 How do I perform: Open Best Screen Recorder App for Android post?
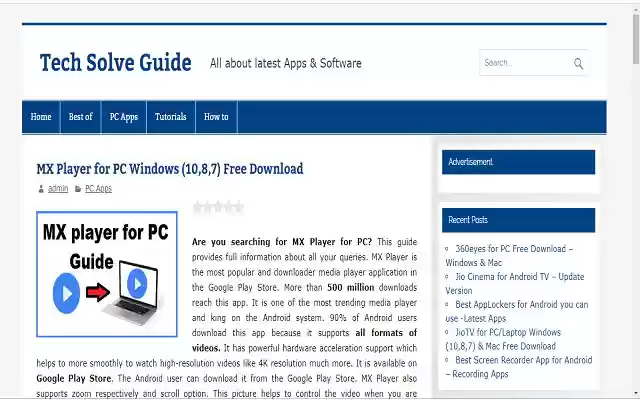tap(519, 367)
